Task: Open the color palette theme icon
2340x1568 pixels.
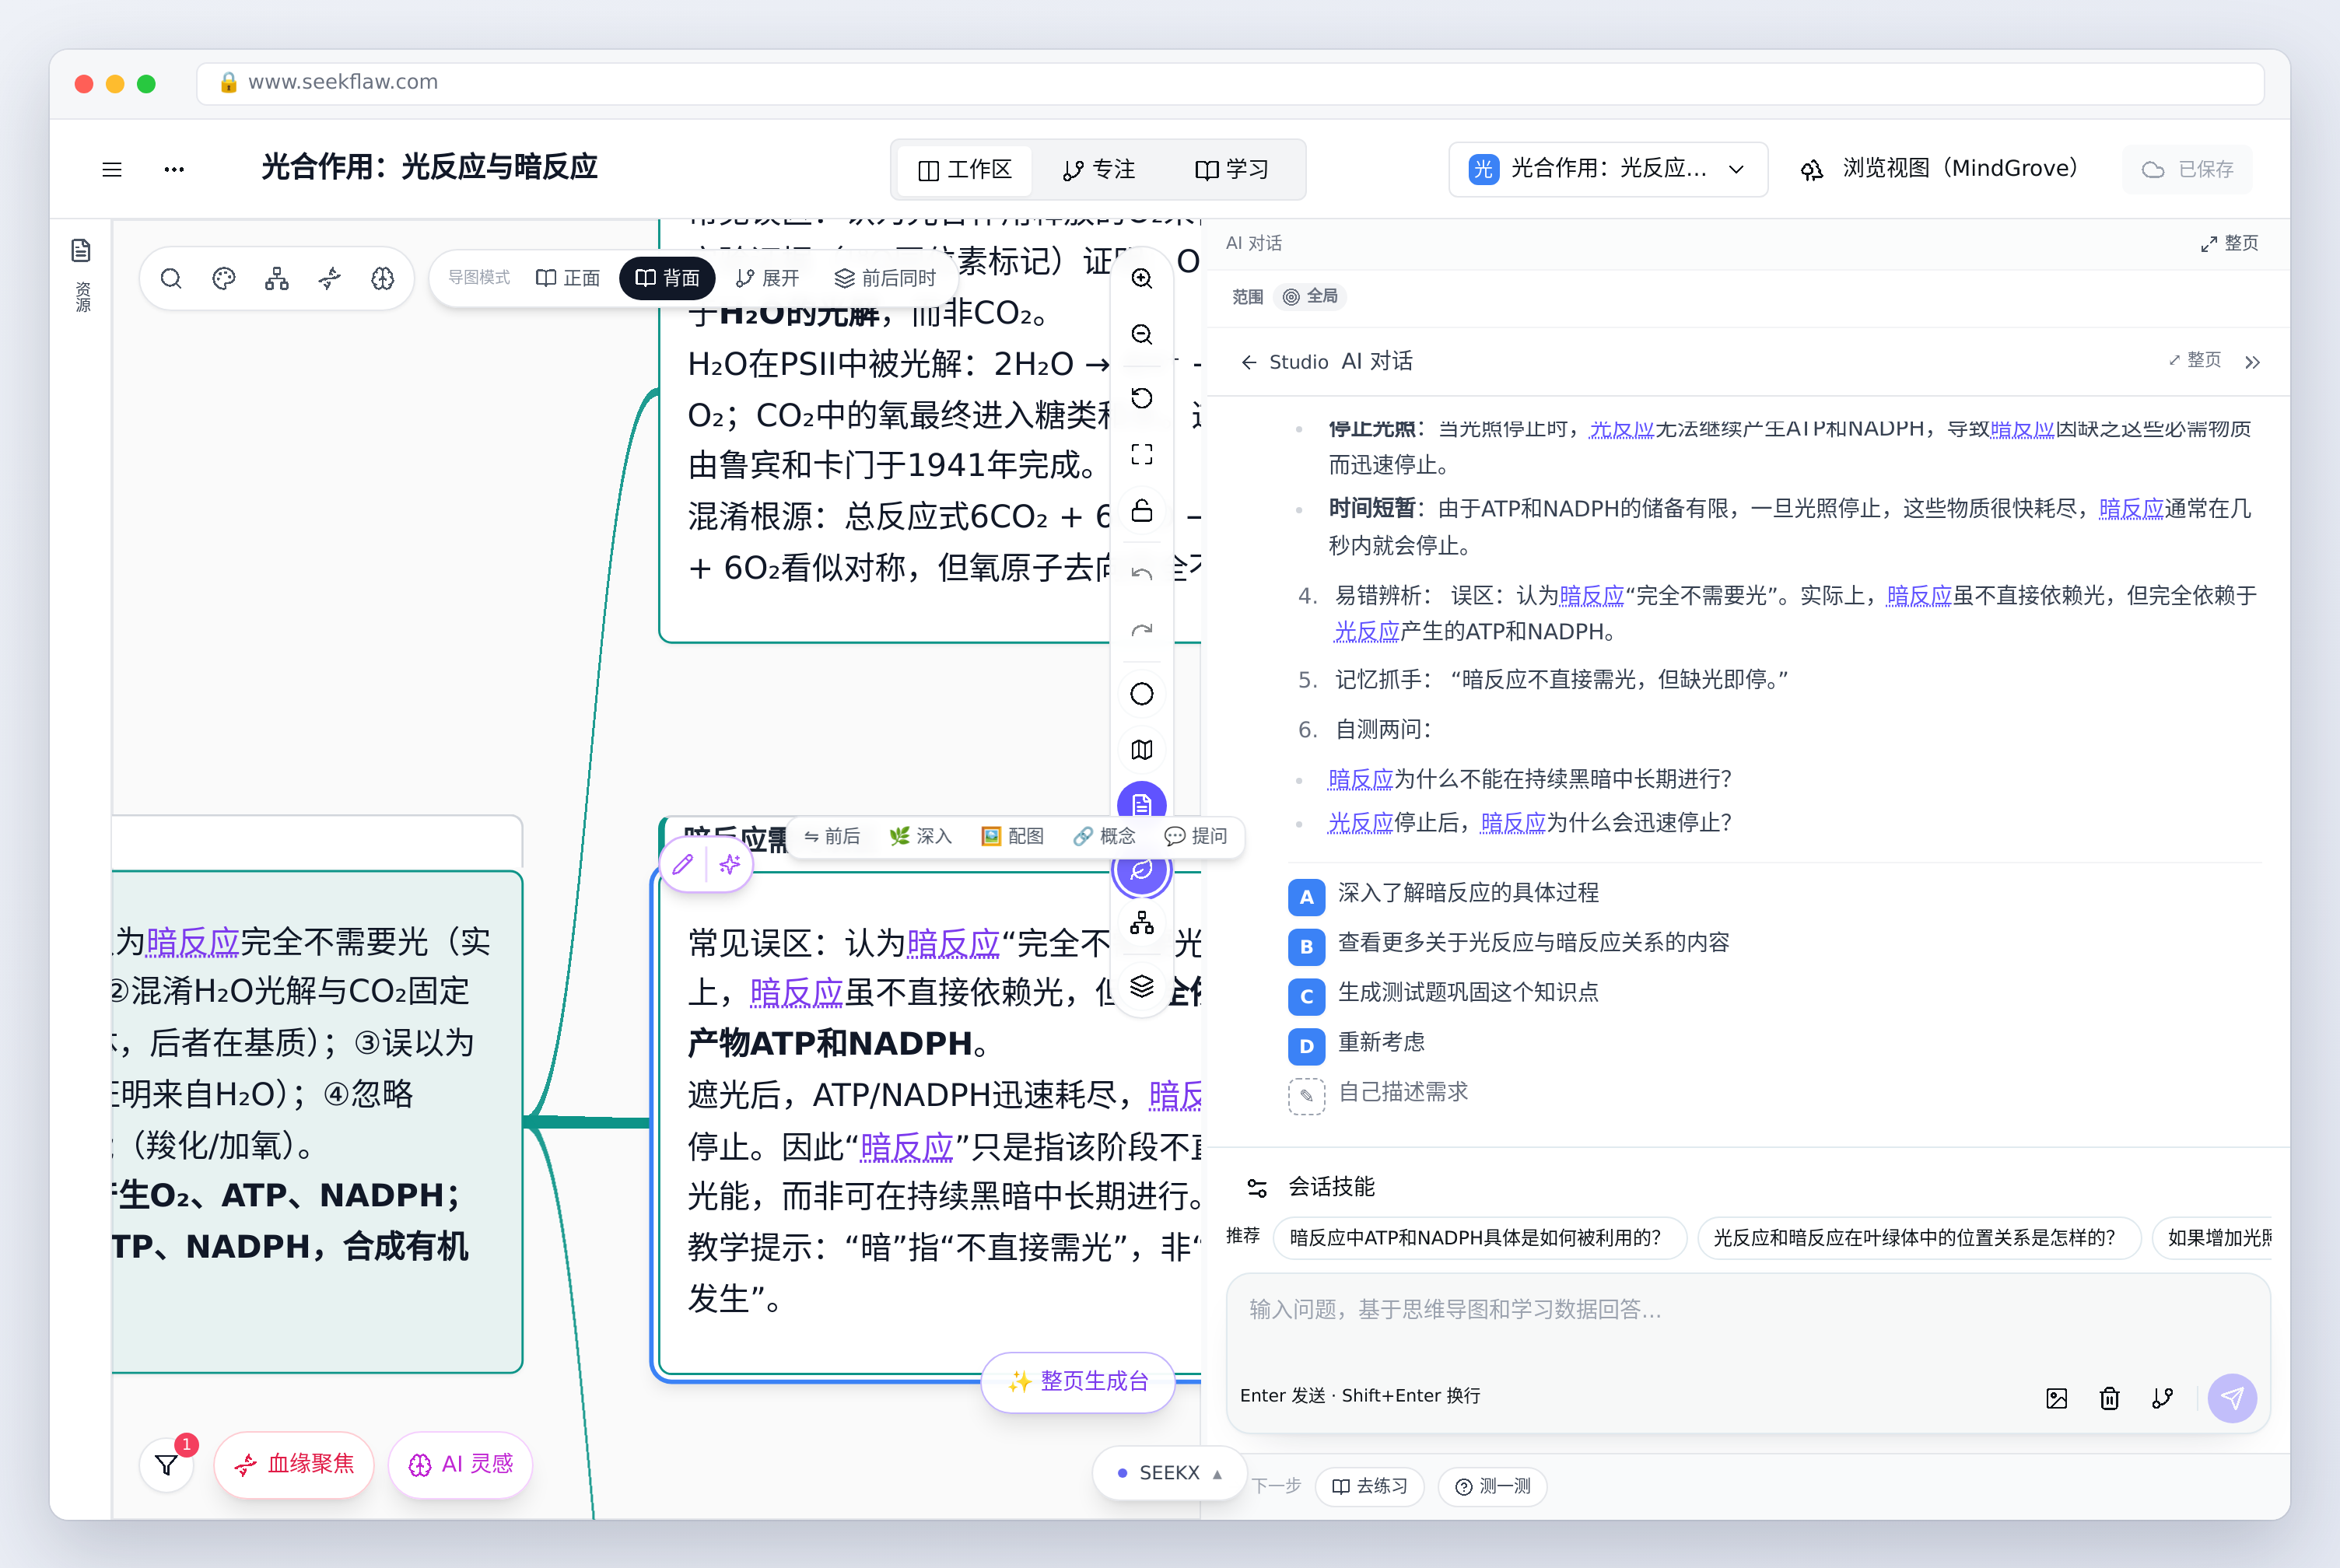Action: (224, 278)
